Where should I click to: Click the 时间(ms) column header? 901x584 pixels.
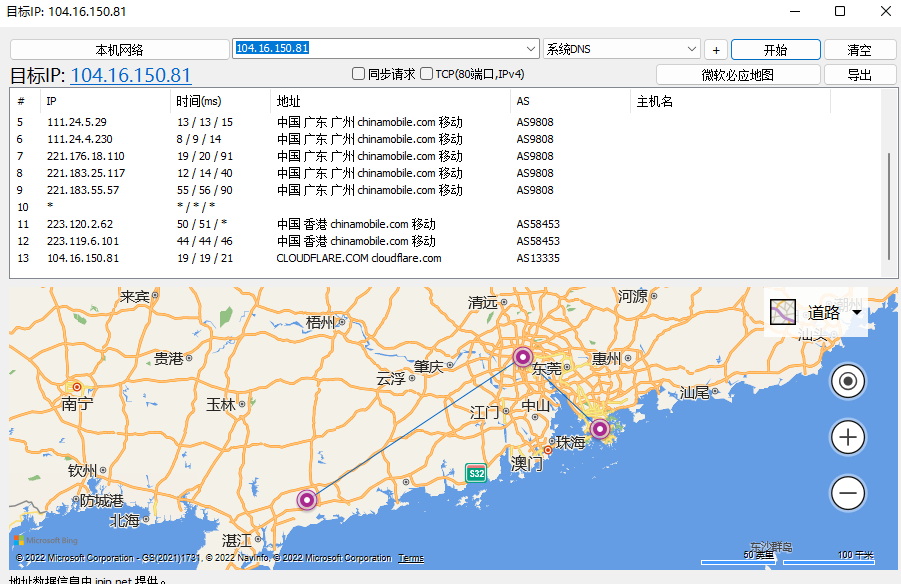coord(220,101)
